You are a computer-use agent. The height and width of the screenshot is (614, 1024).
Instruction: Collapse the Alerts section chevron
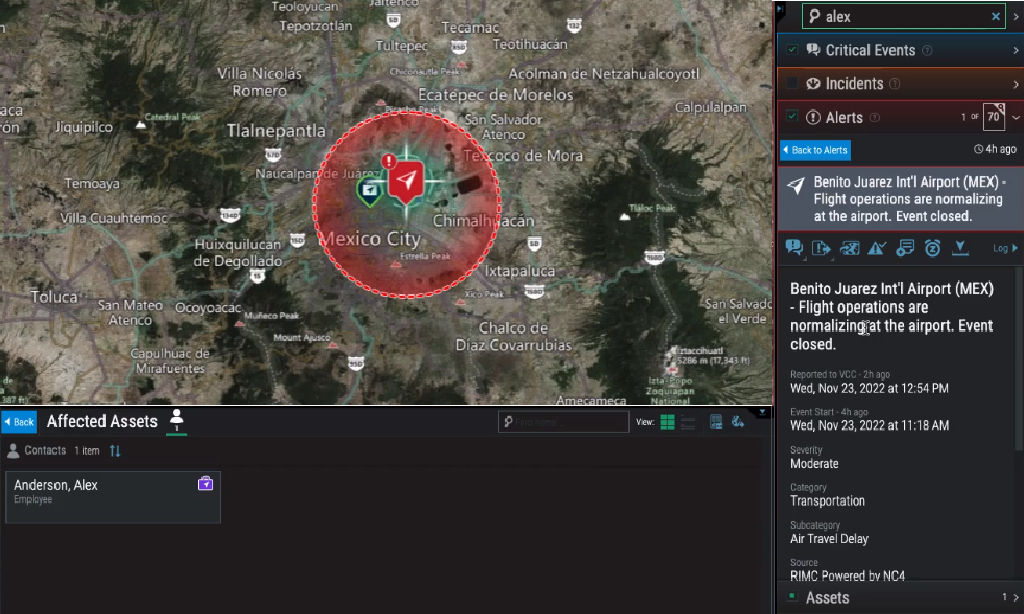(1016, 118)
